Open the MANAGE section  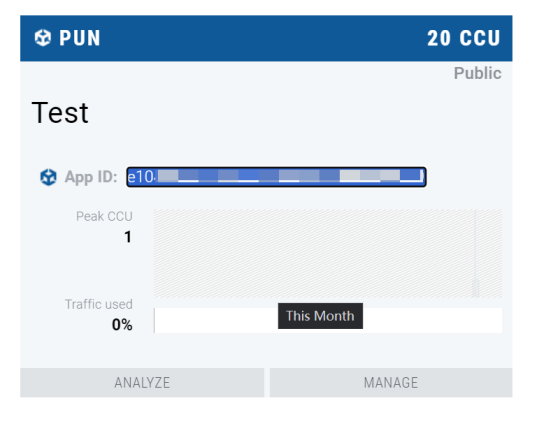[391, 383]
